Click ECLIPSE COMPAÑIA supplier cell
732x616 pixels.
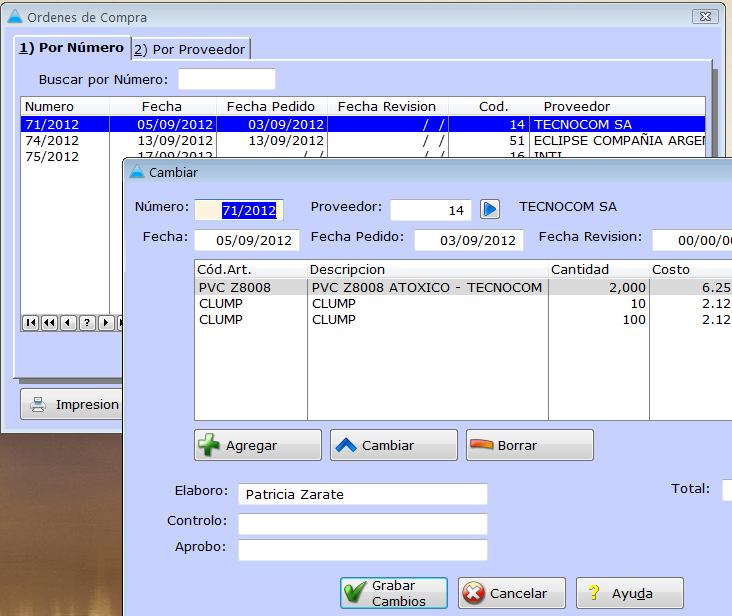pyautogui.click(x=619, y=140)
